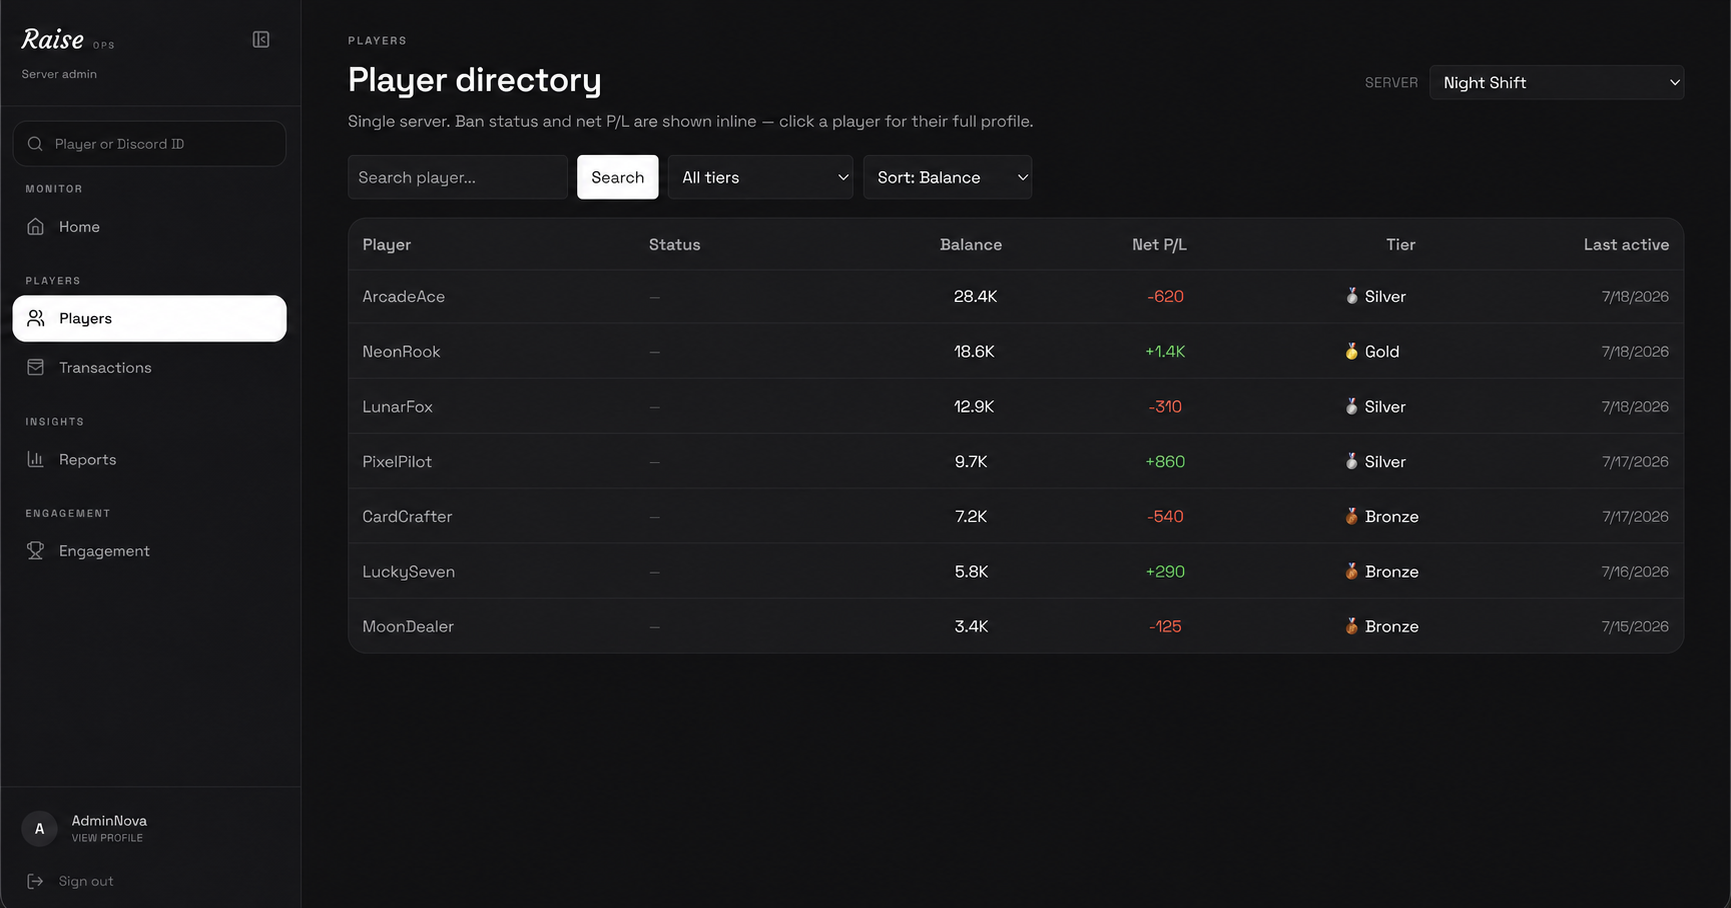Click the Player column header
This screenshot has width=1731, height=908.
[x=386, y=244]
